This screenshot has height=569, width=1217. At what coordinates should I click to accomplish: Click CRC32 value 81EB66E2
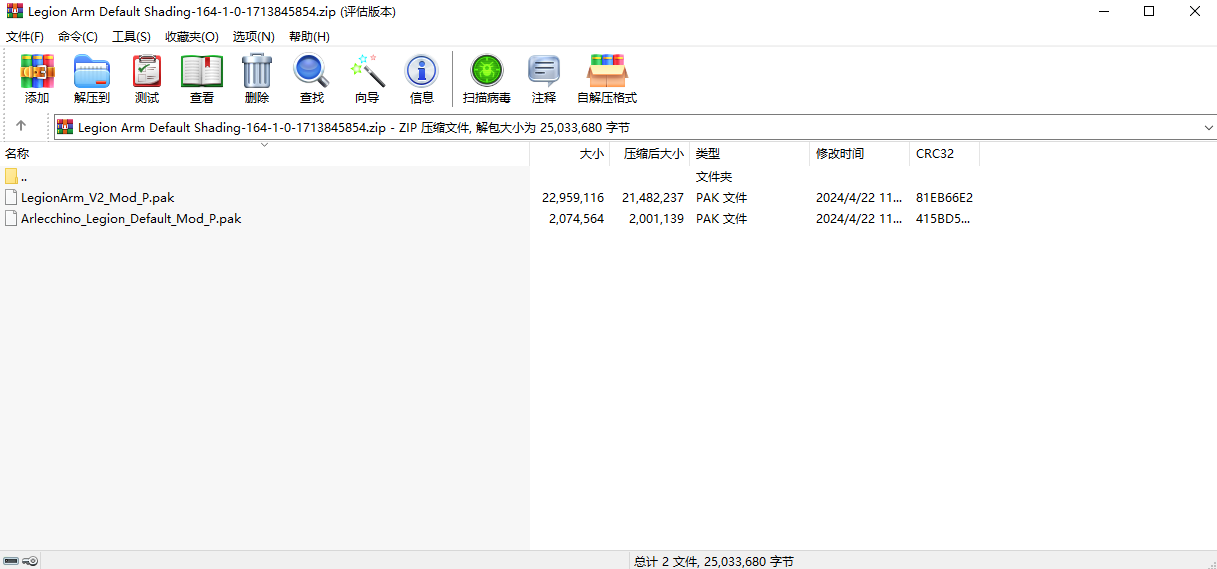tap(945, 197)
